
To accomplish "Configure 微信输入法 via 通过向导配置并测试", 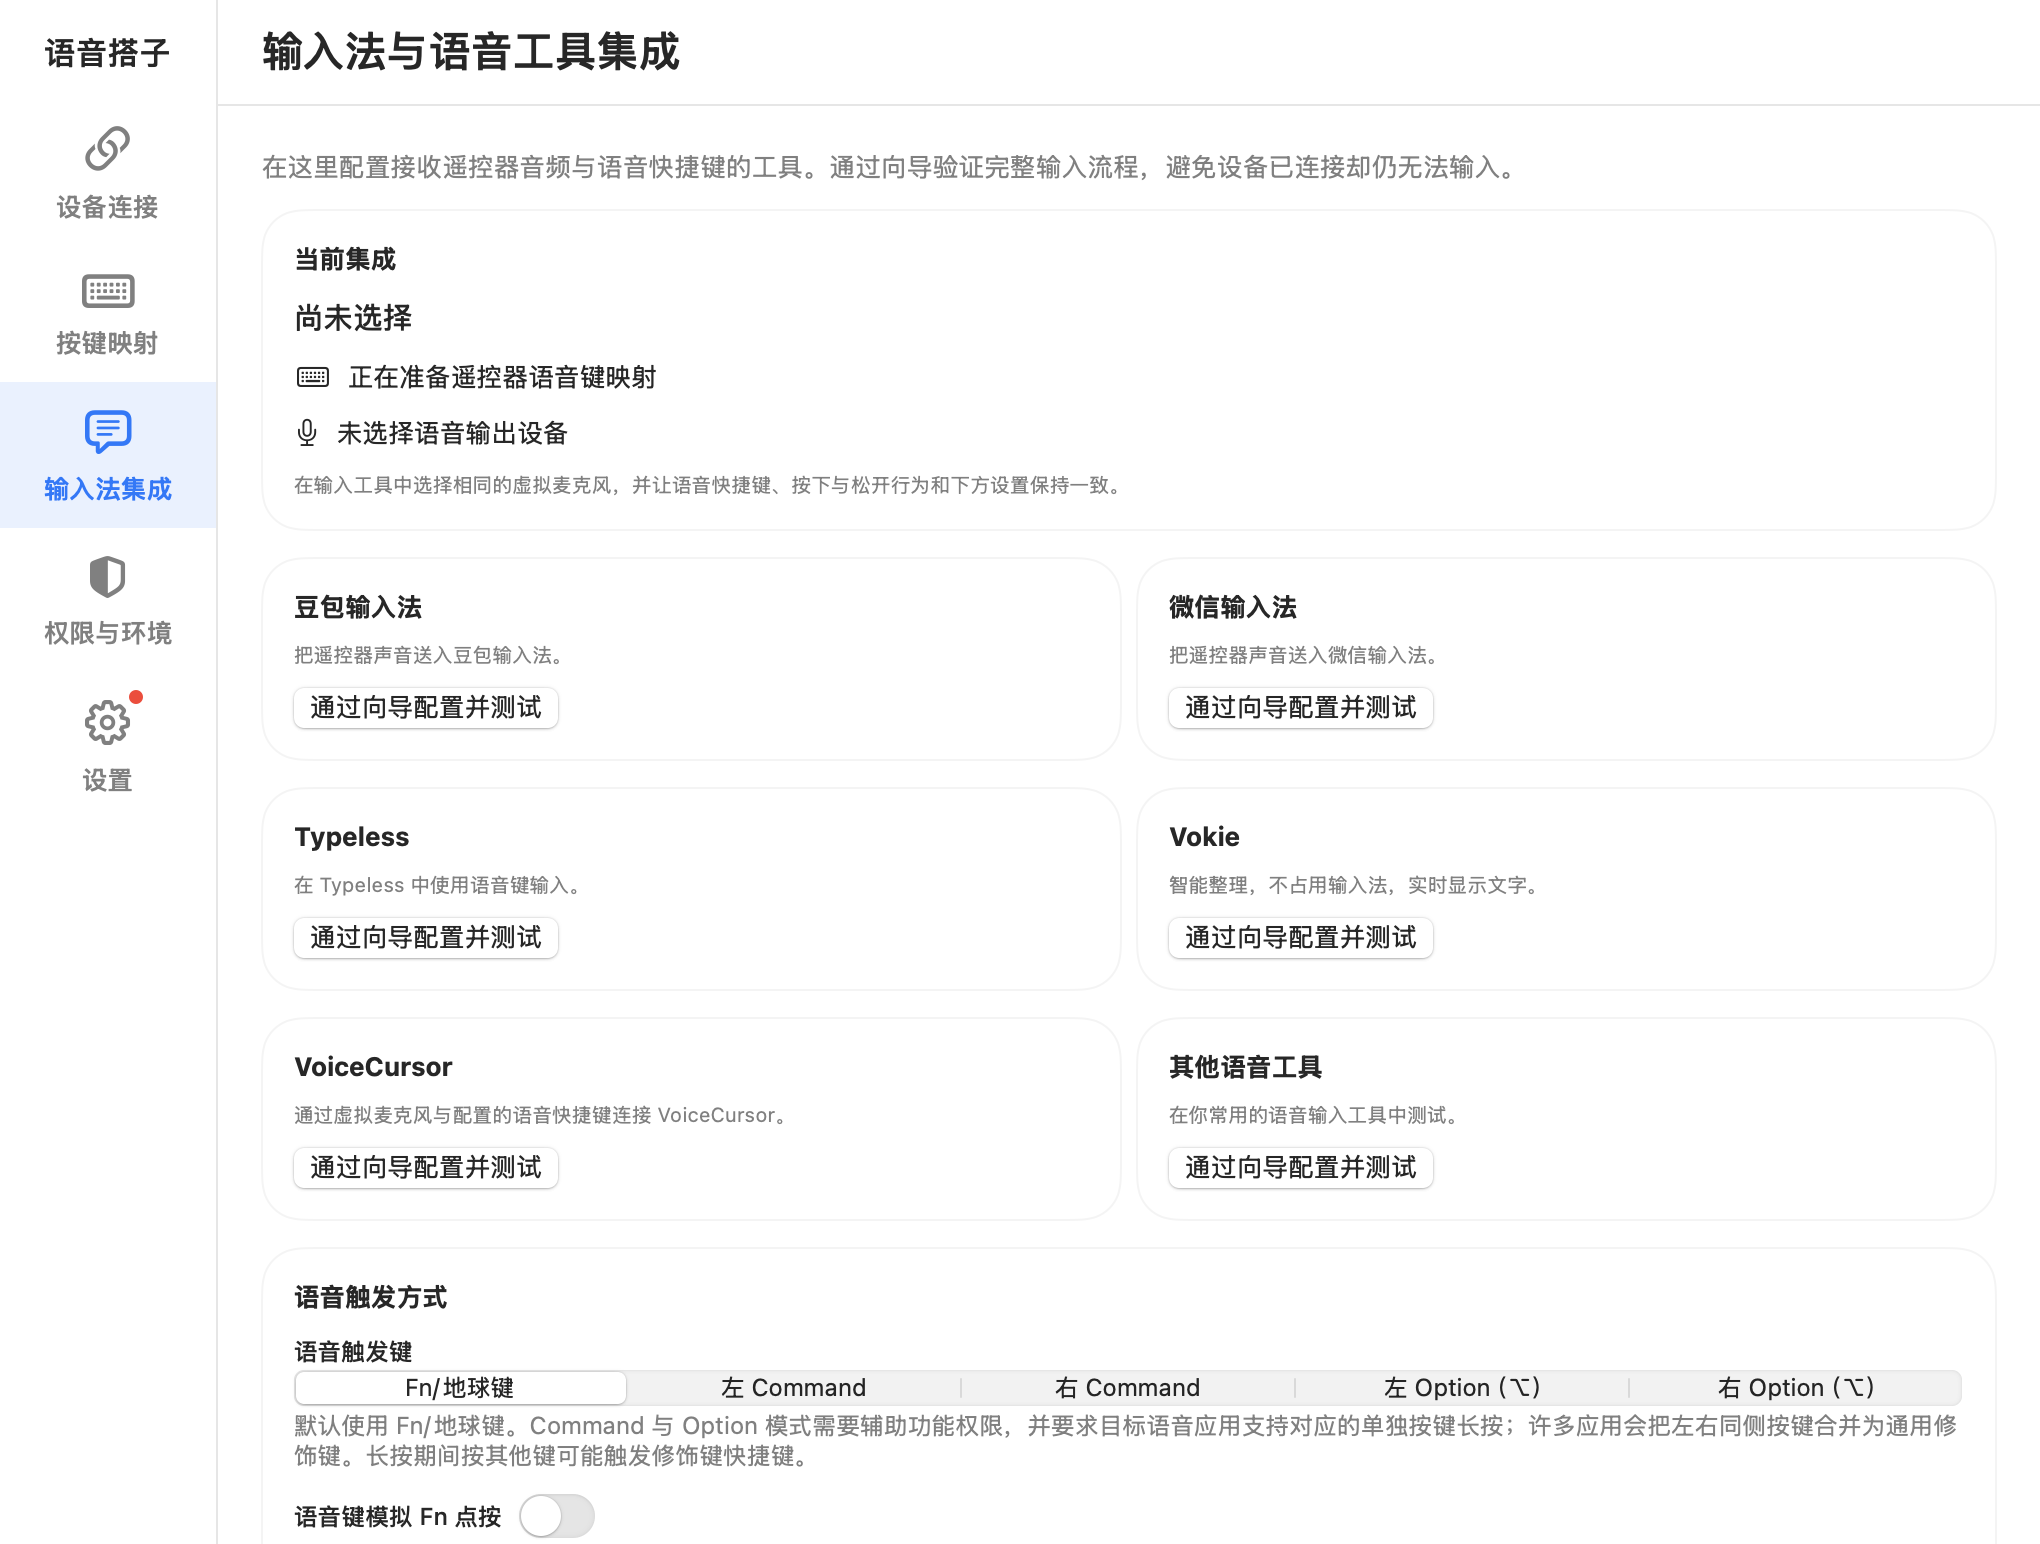I will pyautogui.click(x=1301, y=708).
